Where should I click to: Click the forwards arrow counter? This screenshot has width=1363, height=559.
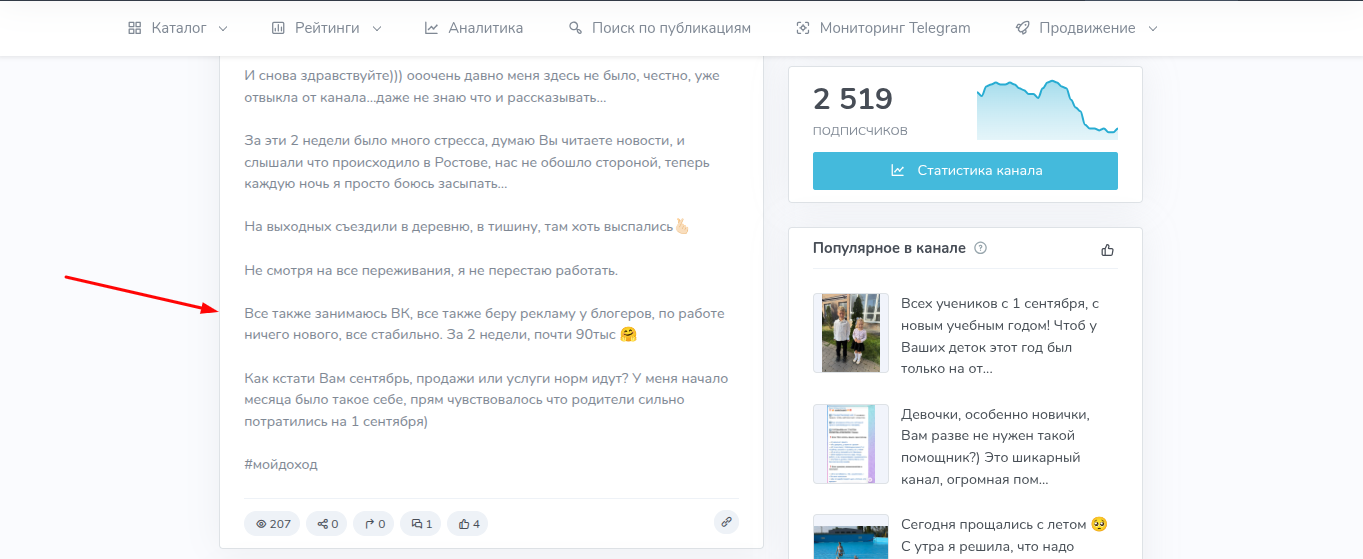point(374,523)
